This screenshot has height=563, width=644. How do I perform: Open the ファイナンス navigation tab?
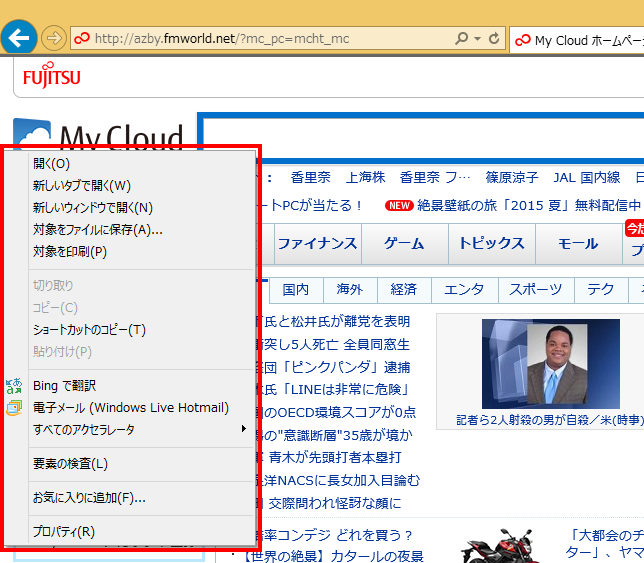(x=317, y=243)
